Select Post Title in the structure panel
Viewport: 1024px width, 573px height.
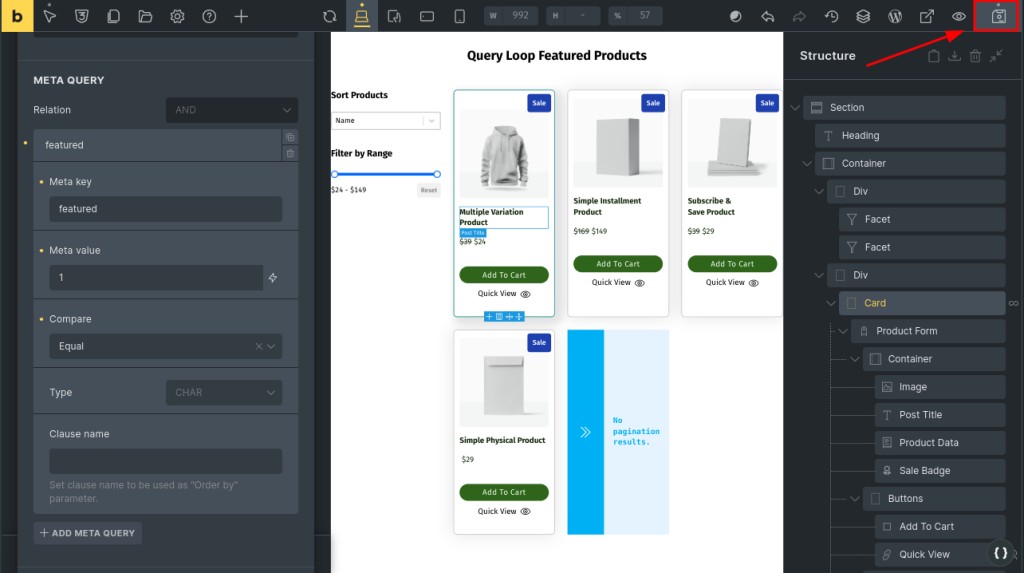(x=920, y=415)
